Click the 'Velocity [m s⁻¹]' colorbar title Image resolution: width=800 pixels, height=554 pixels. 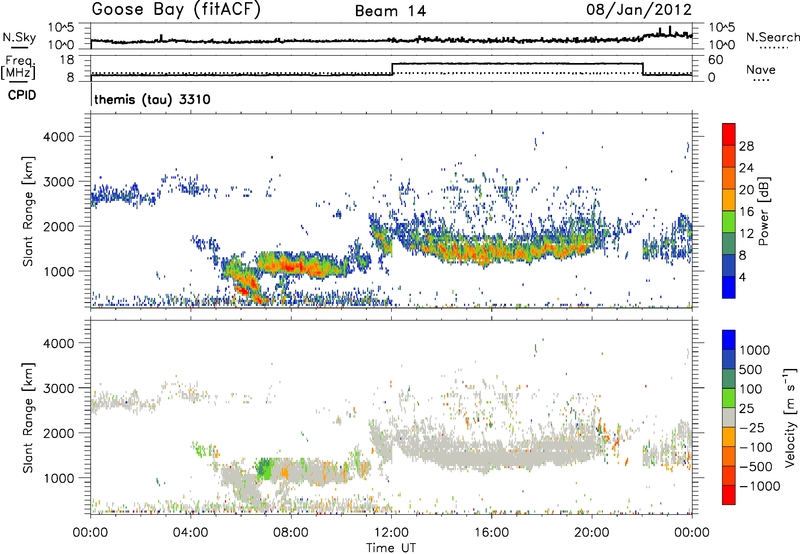(790, 417)
